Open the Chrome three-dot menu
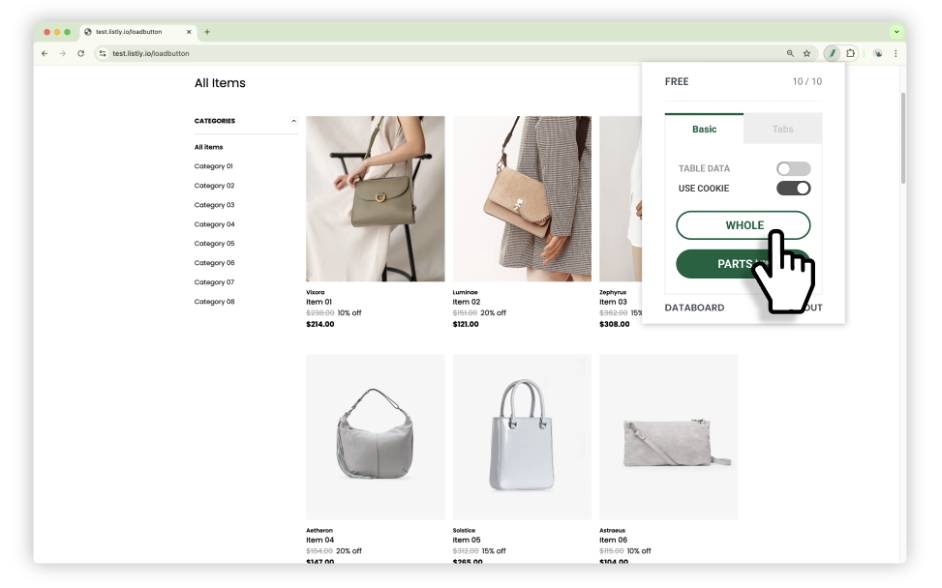942x588 pixels. click(896, 53)
